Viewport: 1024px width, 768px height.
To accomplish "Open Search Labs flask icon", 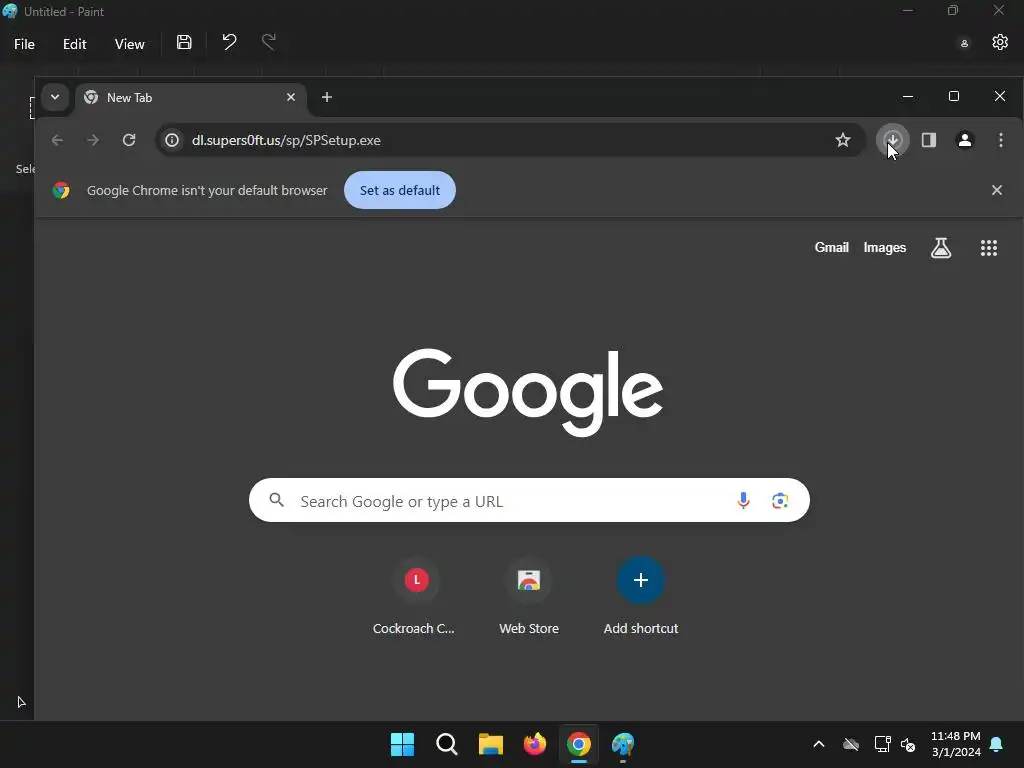I will point(940,248).
